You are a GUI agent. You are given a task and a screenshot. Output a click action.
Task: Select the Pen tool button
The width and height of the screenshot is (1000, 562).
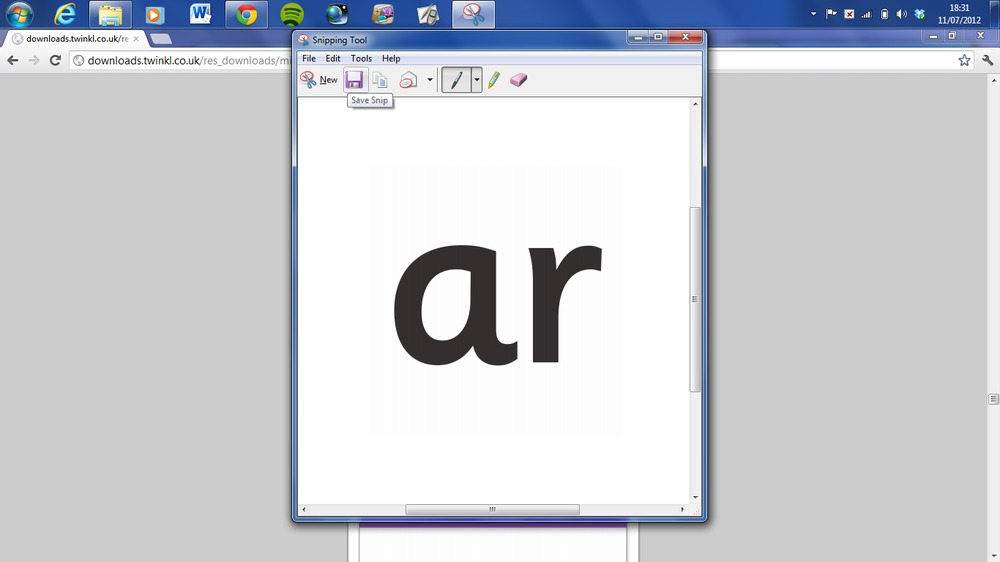[x=456, y=80]
